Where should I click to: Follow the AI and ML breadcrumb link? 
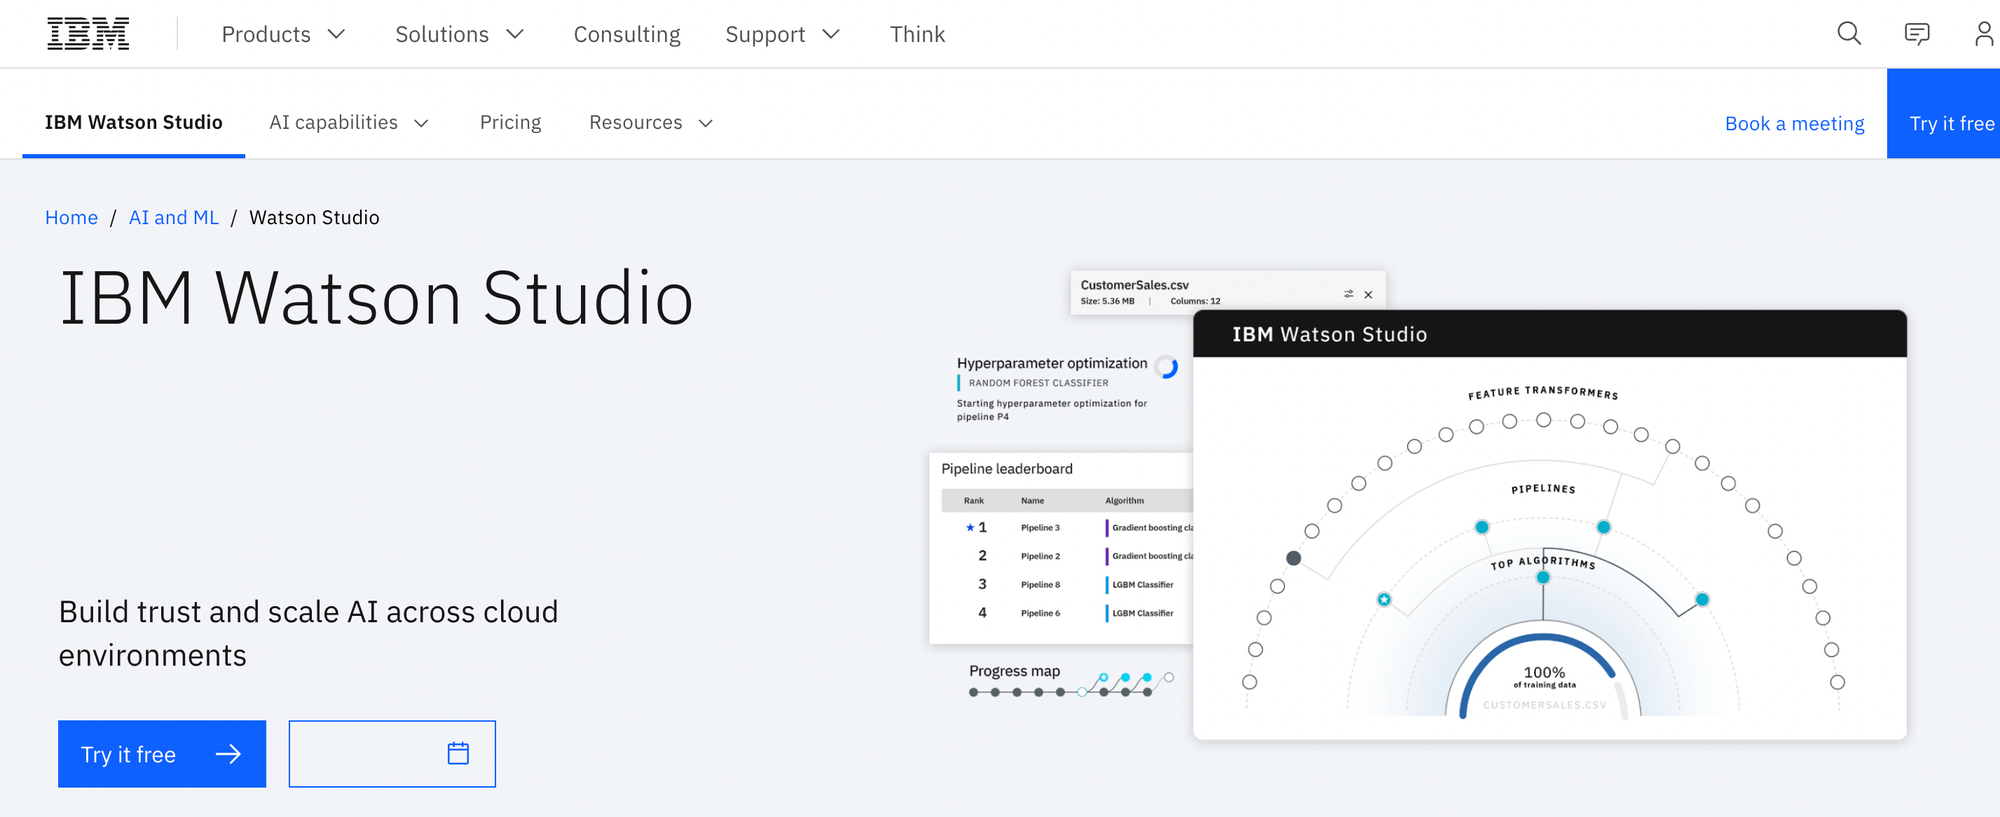point(174,217)
